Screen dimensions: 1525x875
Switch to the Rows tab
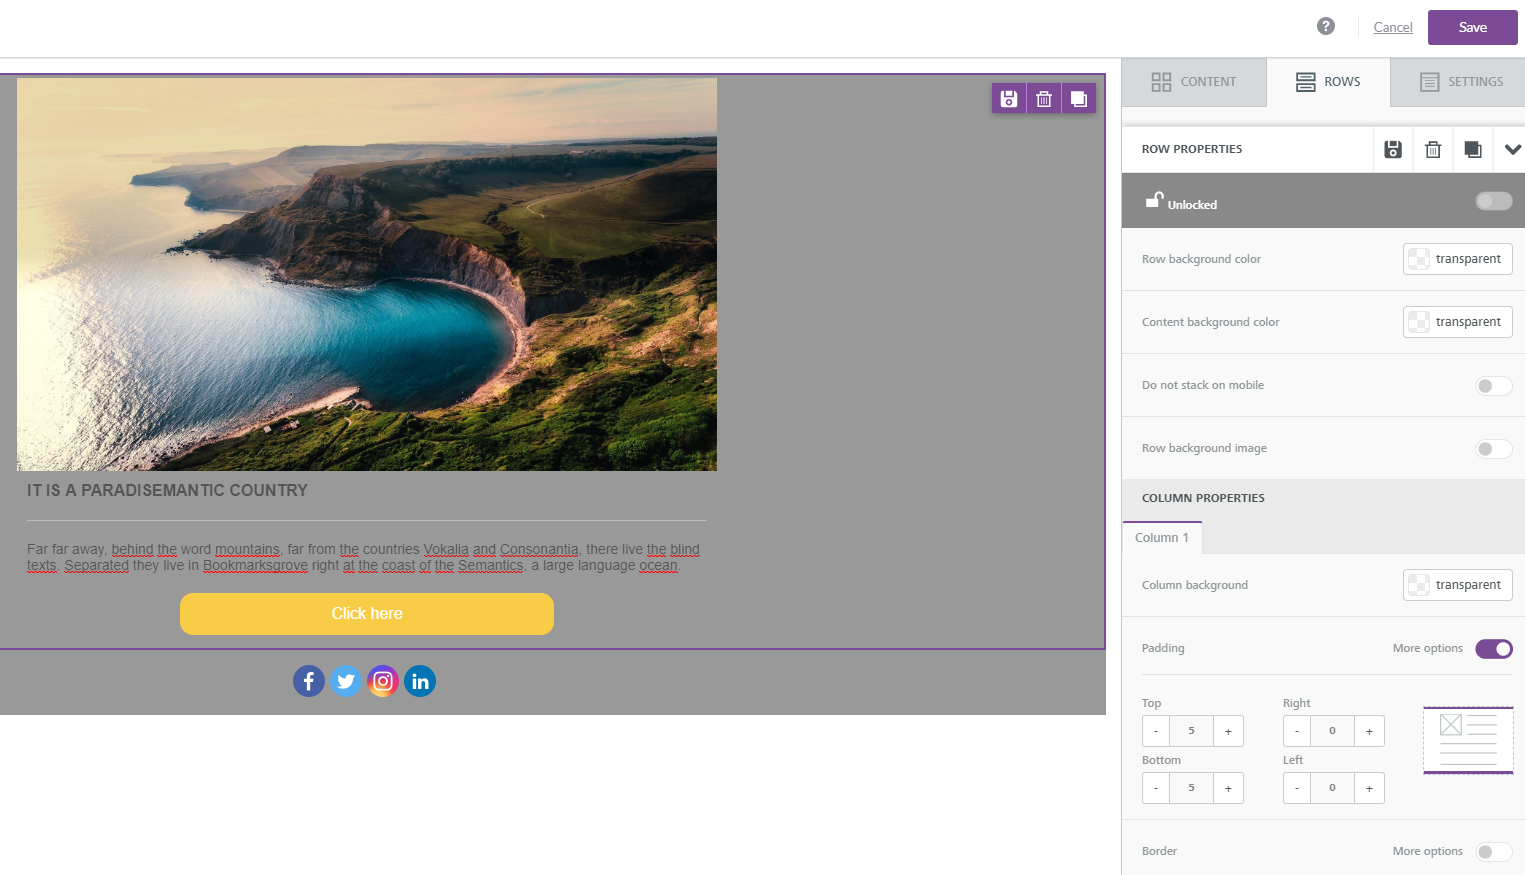[1328, 82]
